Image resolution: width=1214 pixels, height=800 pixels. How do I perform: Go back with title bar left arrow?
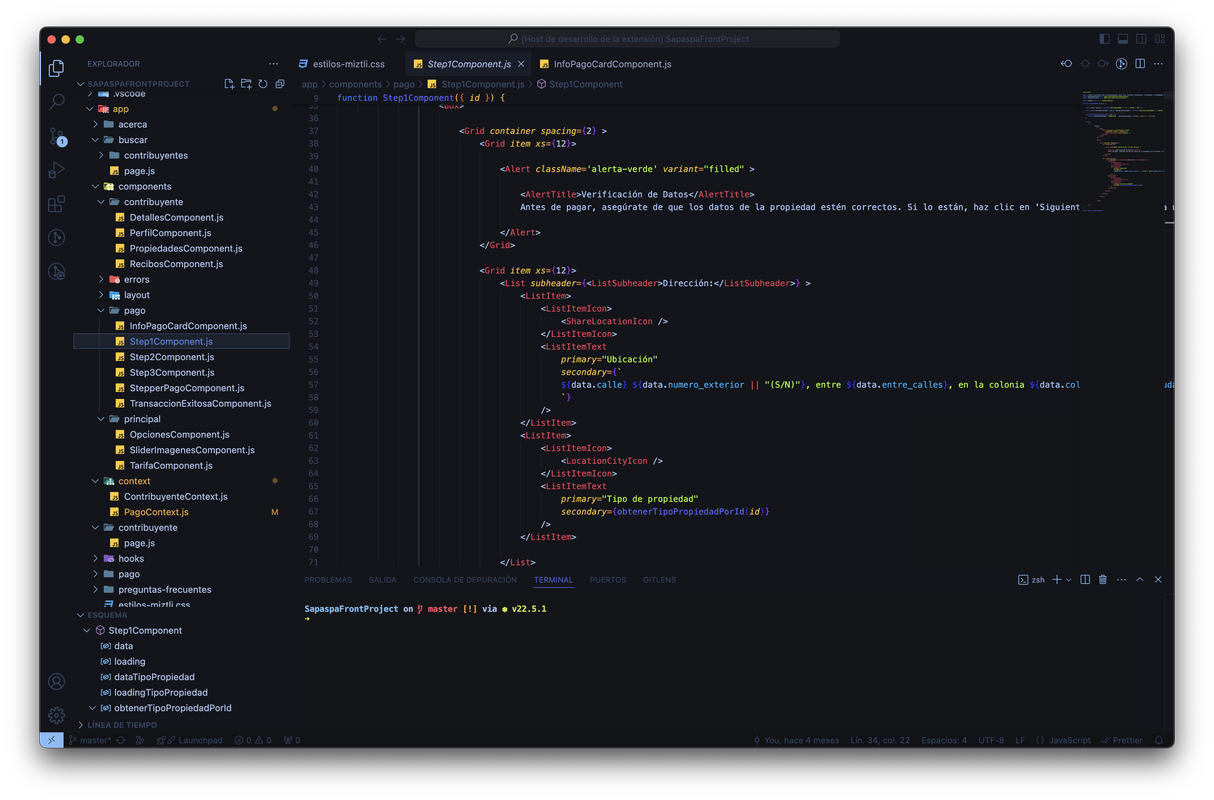coord(382,39)
